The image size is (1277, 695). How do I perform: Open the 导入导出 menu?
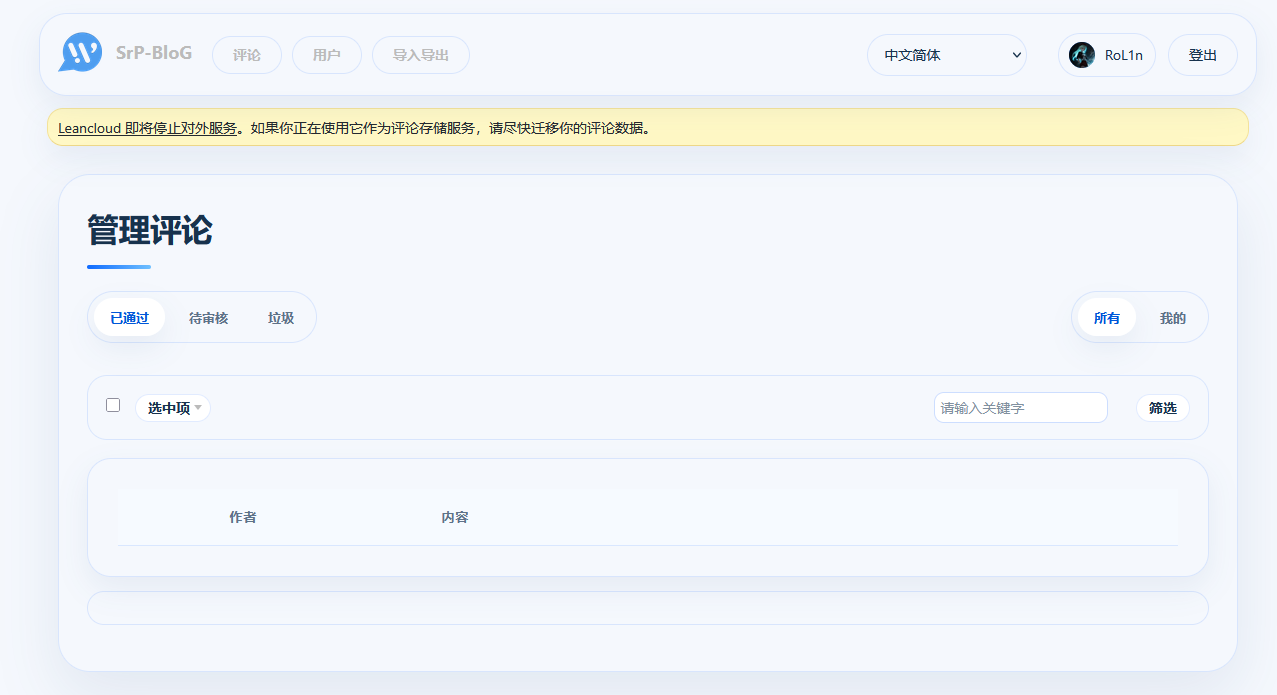[421, 55]
